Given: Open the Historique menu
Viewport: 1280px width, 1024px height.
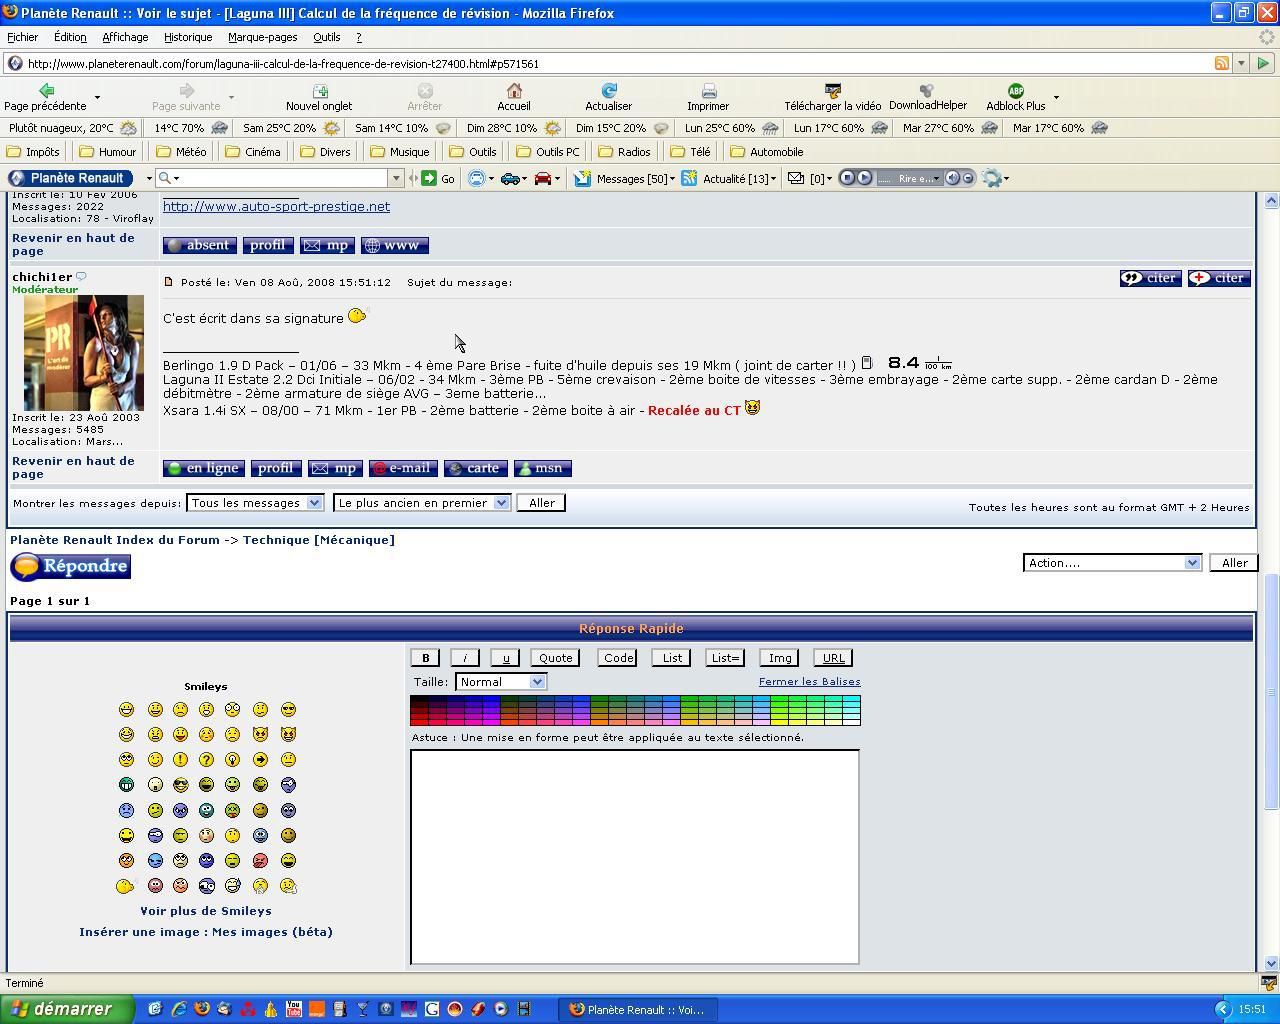Looking at the screenshot, I should point(188,37).
